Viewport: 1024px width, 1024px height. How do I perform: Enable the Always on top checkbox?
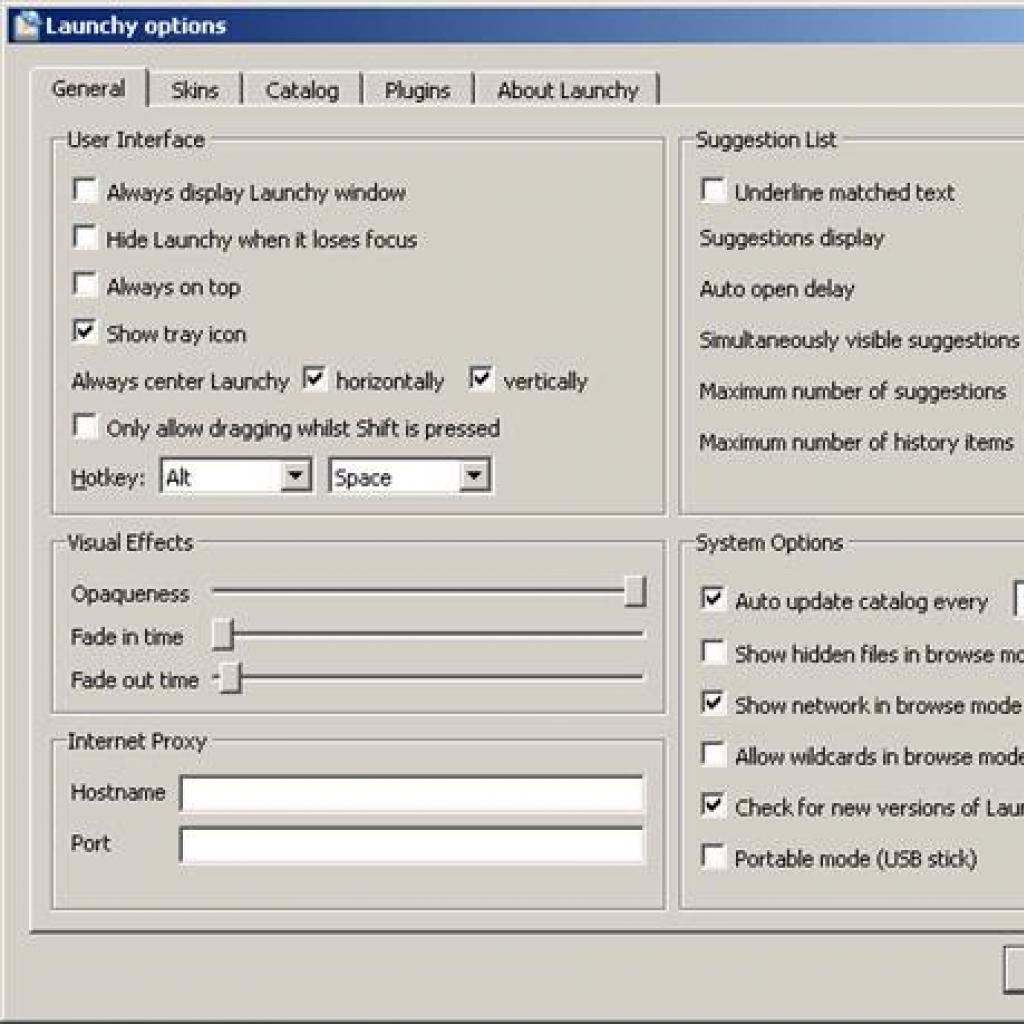tap(85, 285)
